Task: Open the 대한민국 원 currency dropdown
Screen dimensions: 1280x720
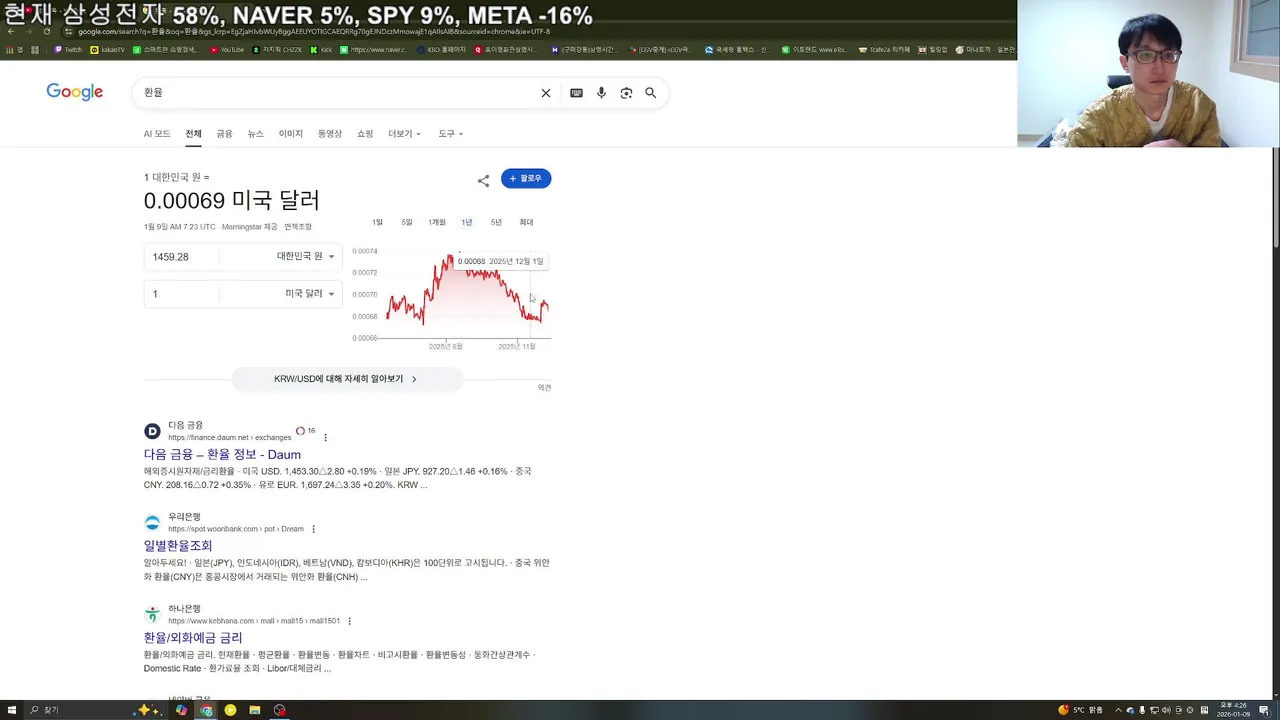Action: point(306,257)
